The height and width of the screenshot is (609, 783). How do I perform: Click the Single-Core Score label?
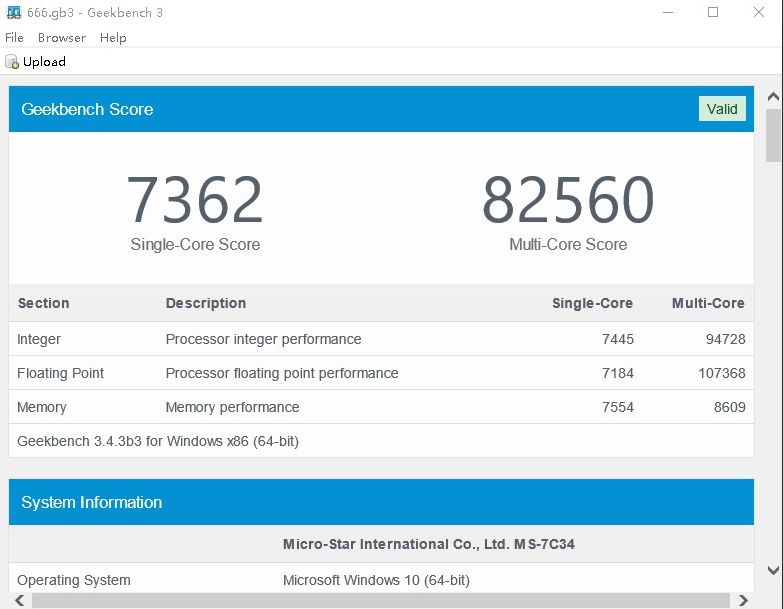click(x=195, y=244)
